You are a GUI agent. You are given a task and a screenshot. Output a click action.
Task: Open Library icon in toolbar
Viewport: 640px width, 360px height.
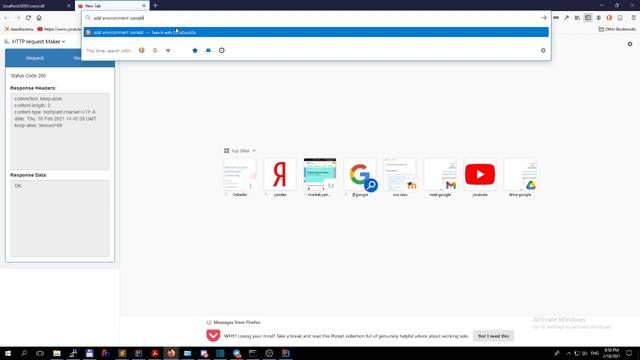coord(577,18)
